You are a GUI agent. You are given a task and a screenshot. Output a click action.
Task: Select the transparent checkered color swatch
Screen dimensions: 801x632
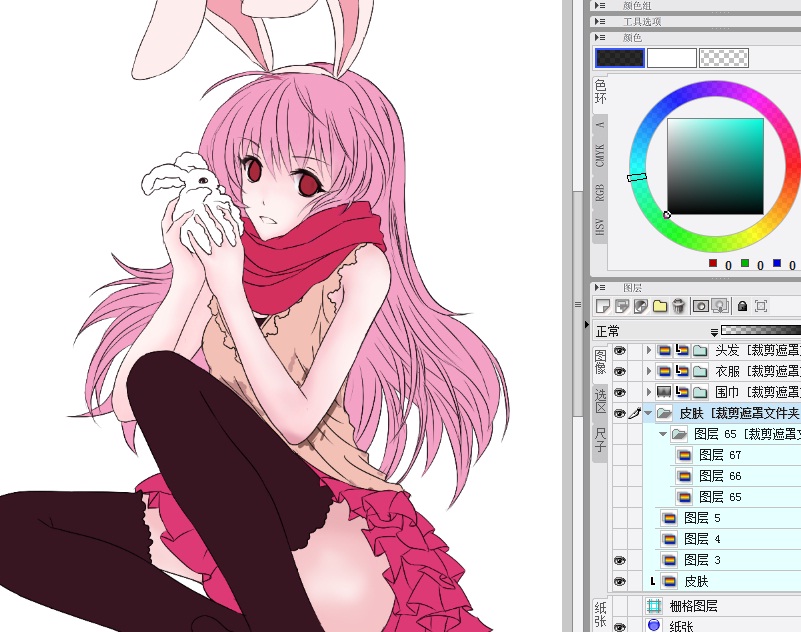coord(724,58)
